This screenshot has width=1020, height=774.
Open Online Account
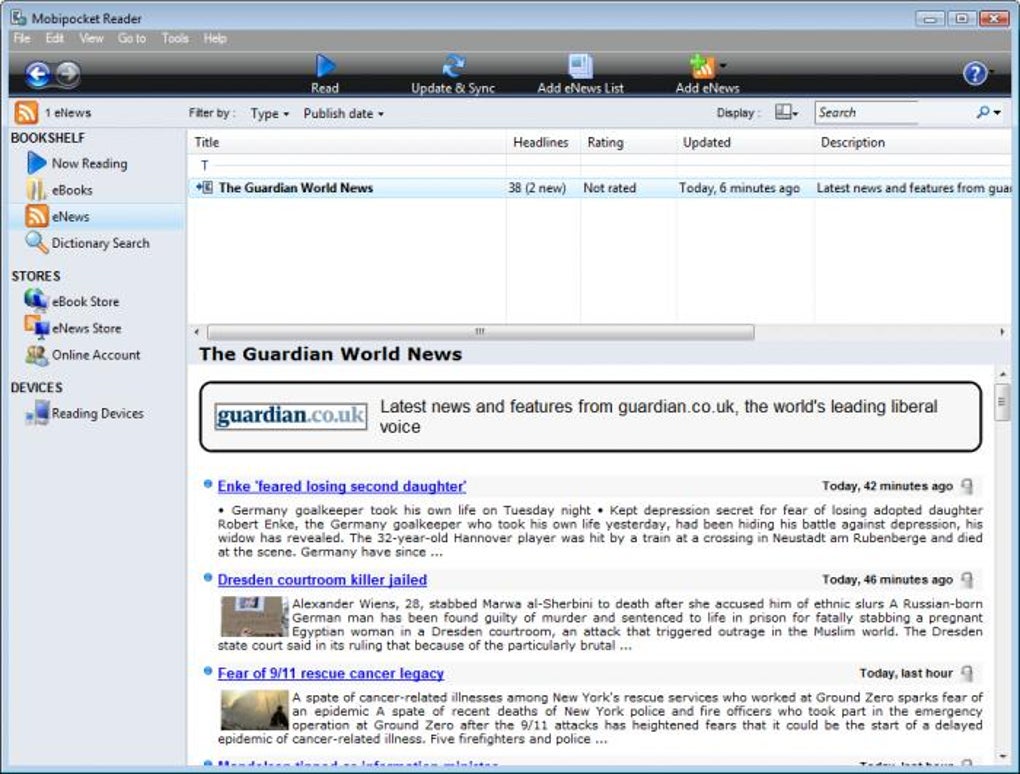(x=96, y=355)
